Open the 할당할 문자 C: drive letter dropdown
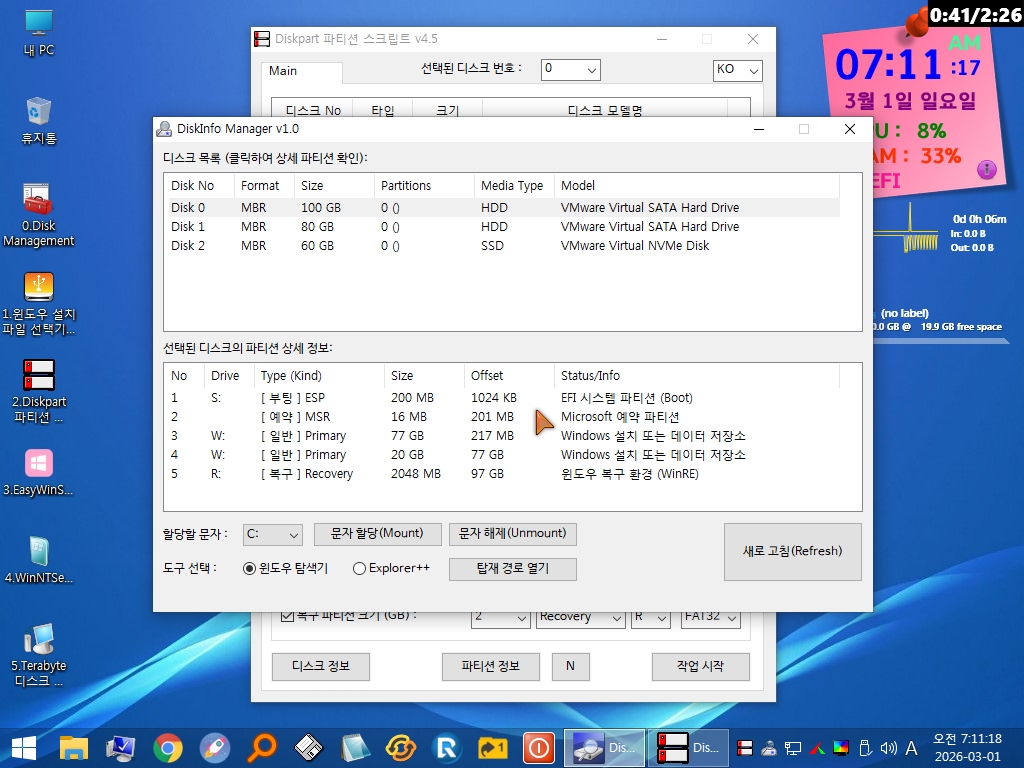 272,534
